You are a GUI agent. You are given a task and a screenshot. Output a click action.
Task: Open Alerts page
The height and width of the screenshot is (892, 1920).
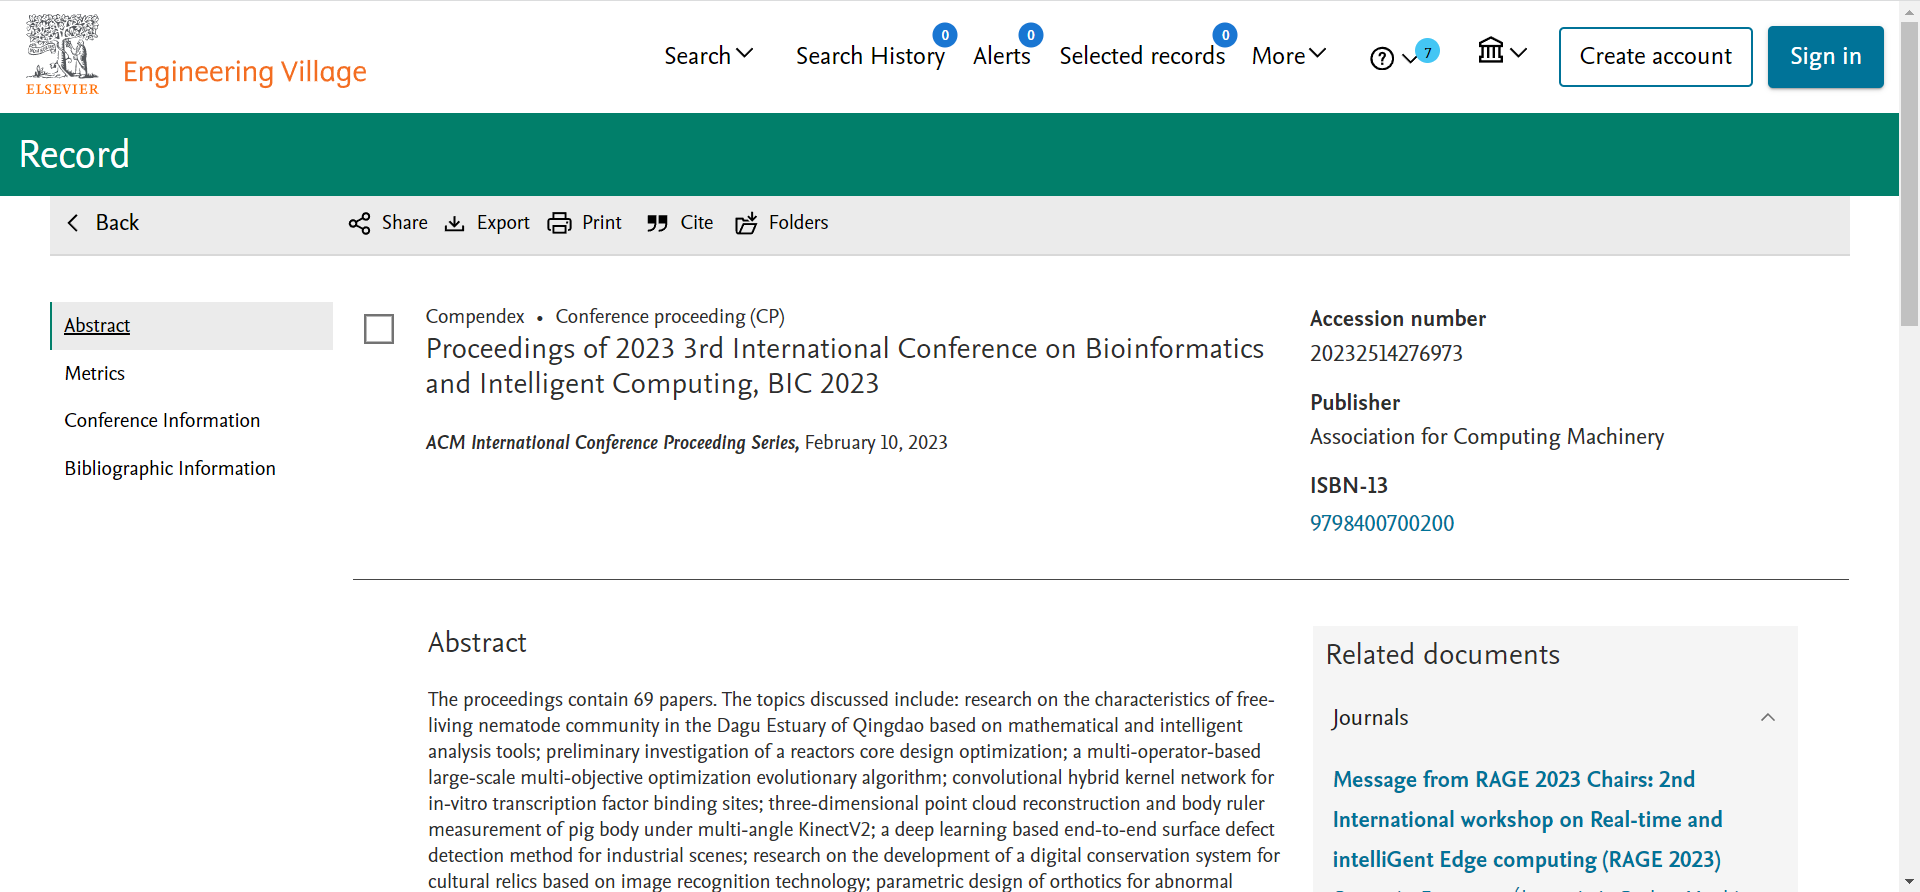coord(1001,56)
